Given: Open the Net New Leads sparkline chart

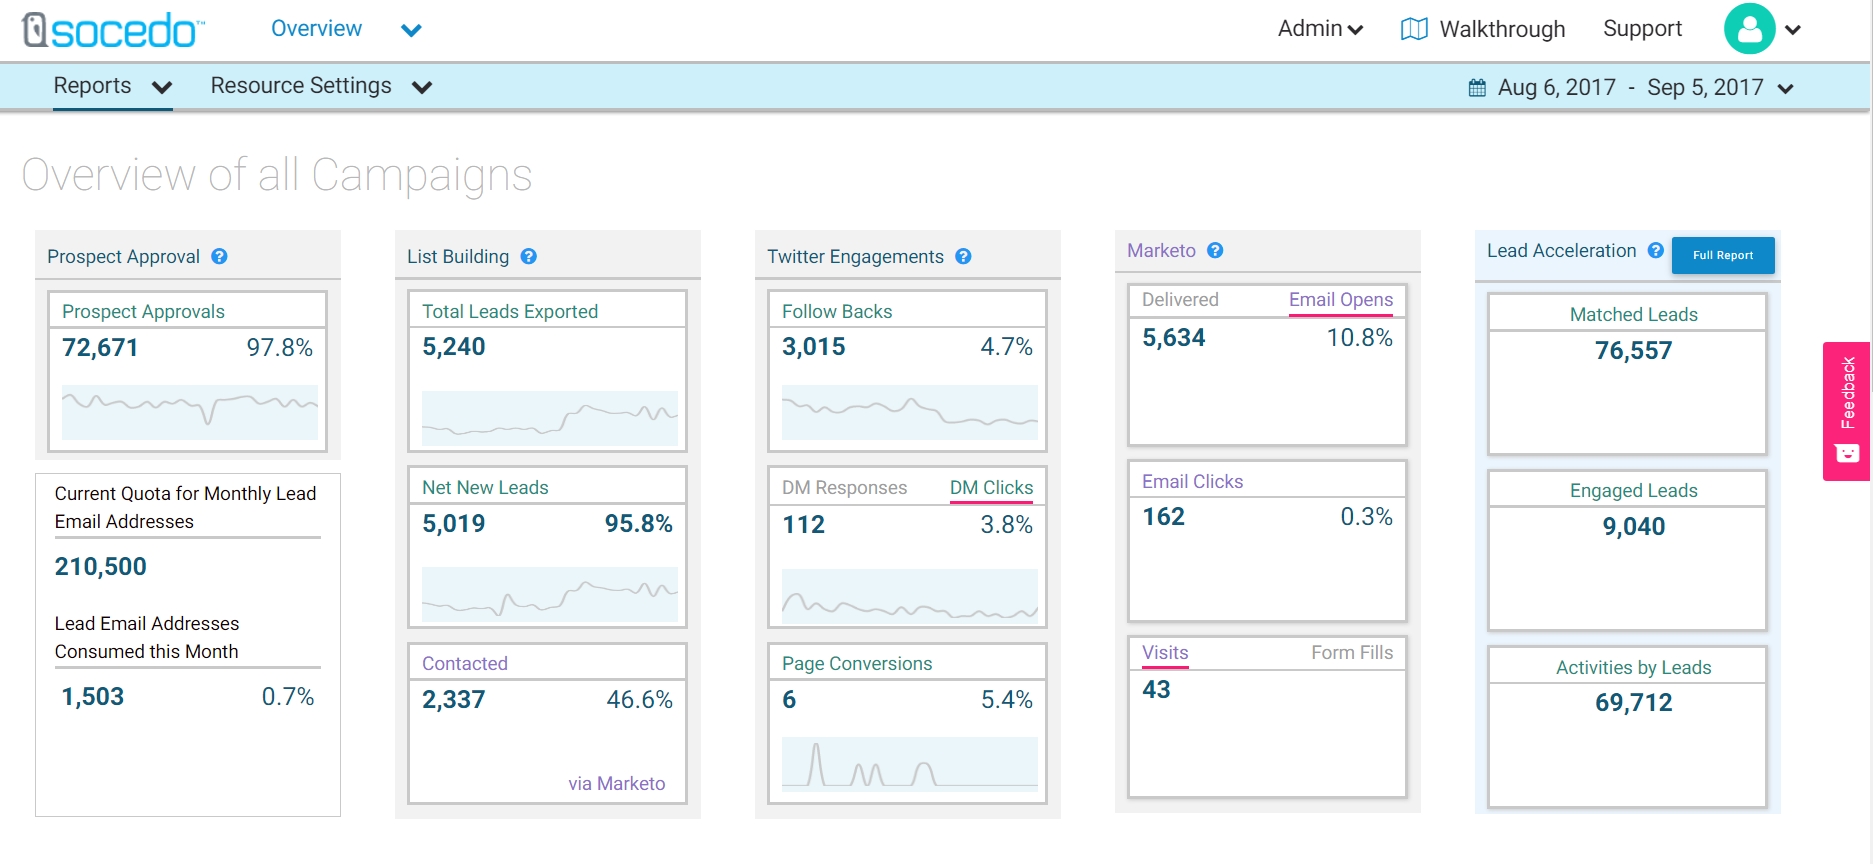Looking at the screenshot, I should click(x=550, y=594).
